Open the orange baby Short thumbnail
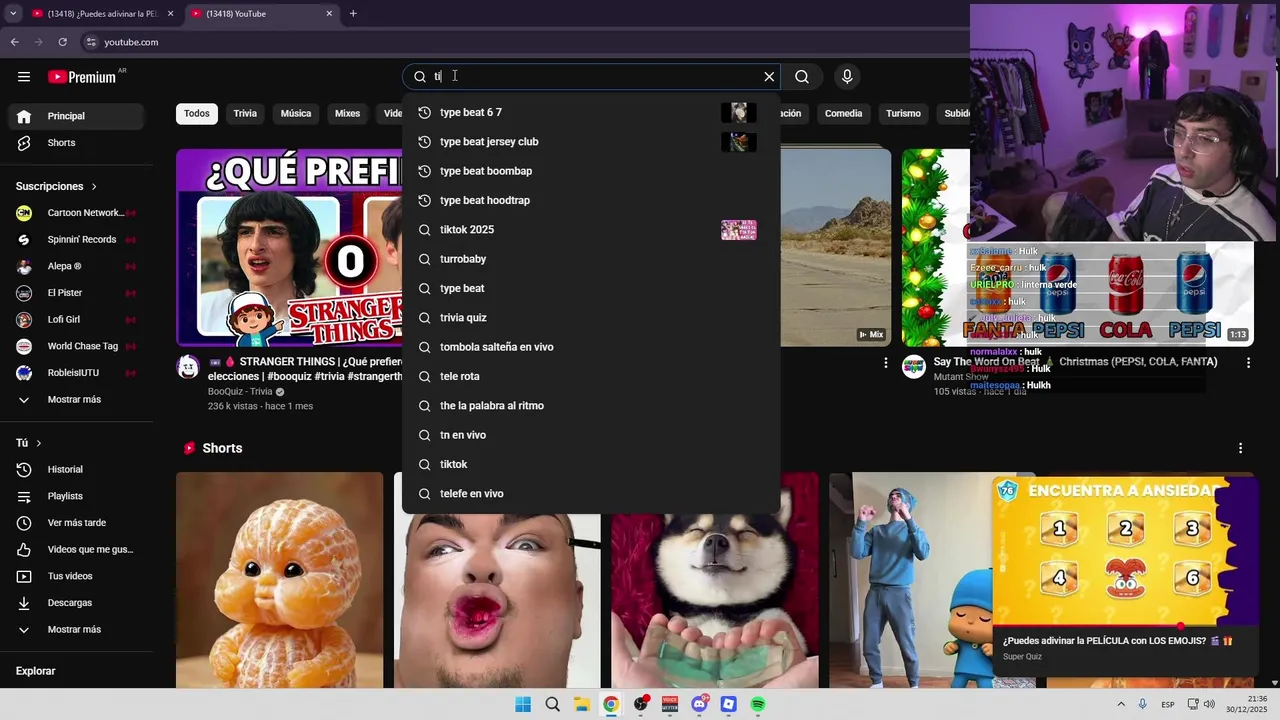 (280, 580)
